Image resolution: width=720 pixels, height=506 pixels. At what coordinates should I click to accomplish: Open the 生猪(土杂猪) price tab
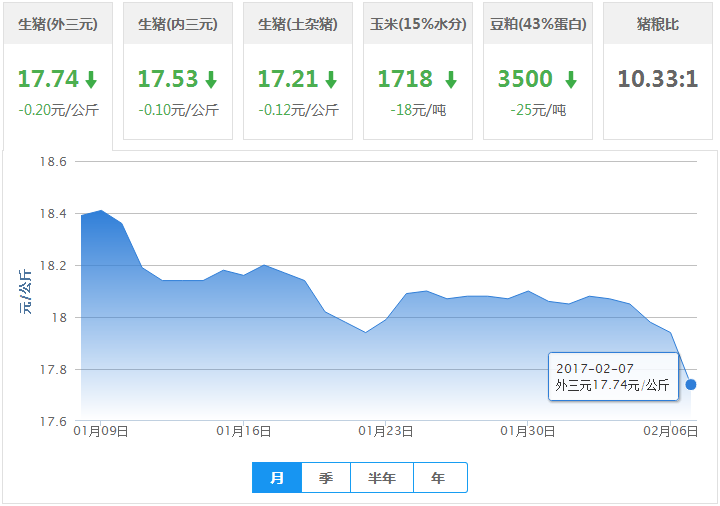[297, 23]
